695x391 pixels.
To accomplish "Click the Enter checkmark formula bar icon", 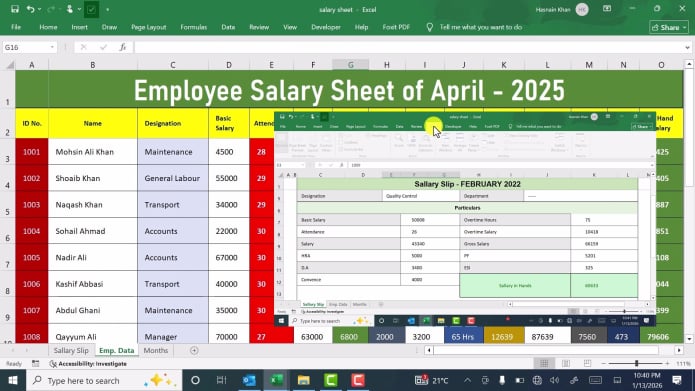I will tap(103, 47).
